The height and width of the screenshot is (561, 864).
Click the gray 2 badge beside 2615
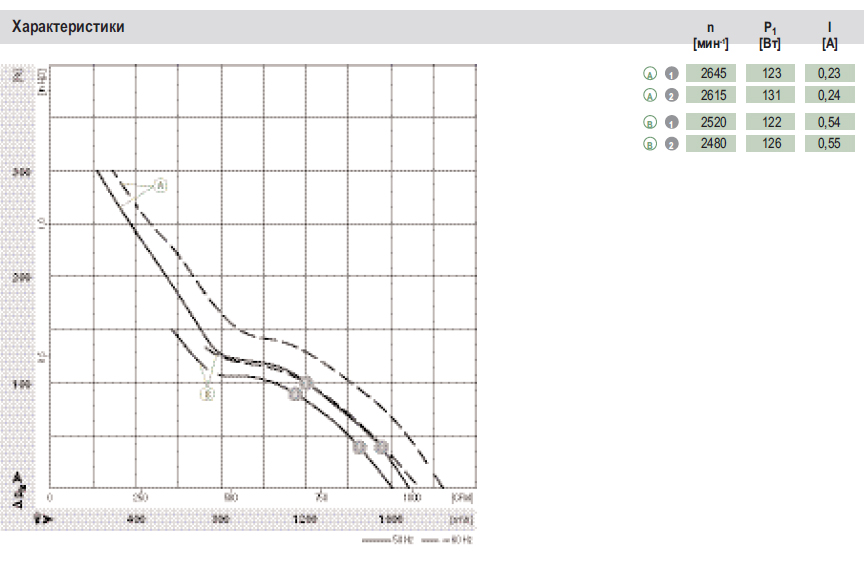672,96
